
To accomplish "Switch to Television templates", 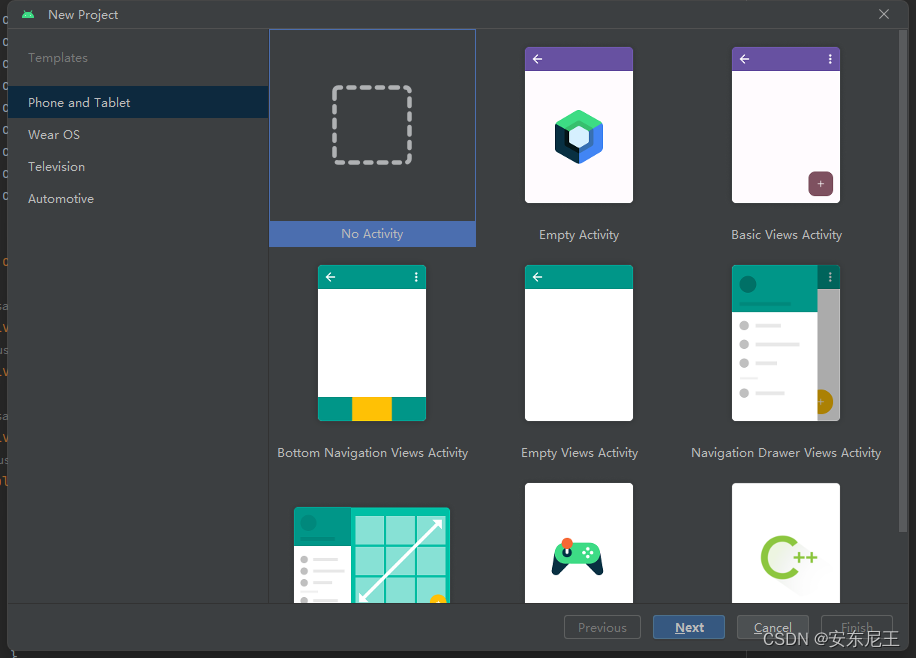I will click(x=138, y=167).
